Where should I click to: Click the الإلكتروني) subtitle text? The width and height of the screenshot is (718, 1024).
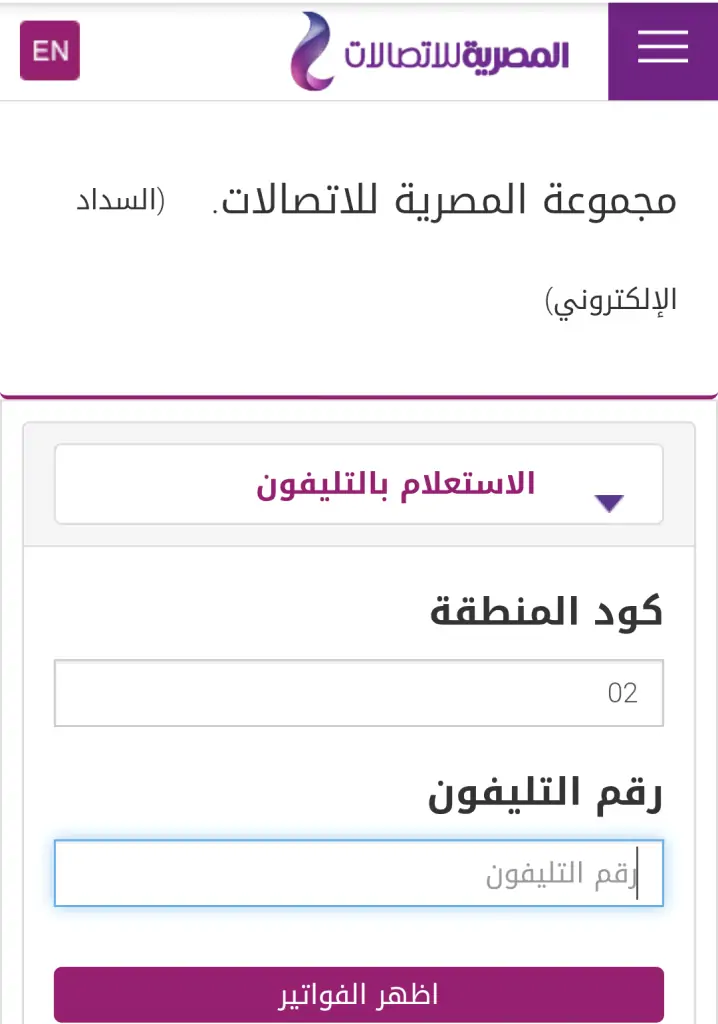coord(611,301)
